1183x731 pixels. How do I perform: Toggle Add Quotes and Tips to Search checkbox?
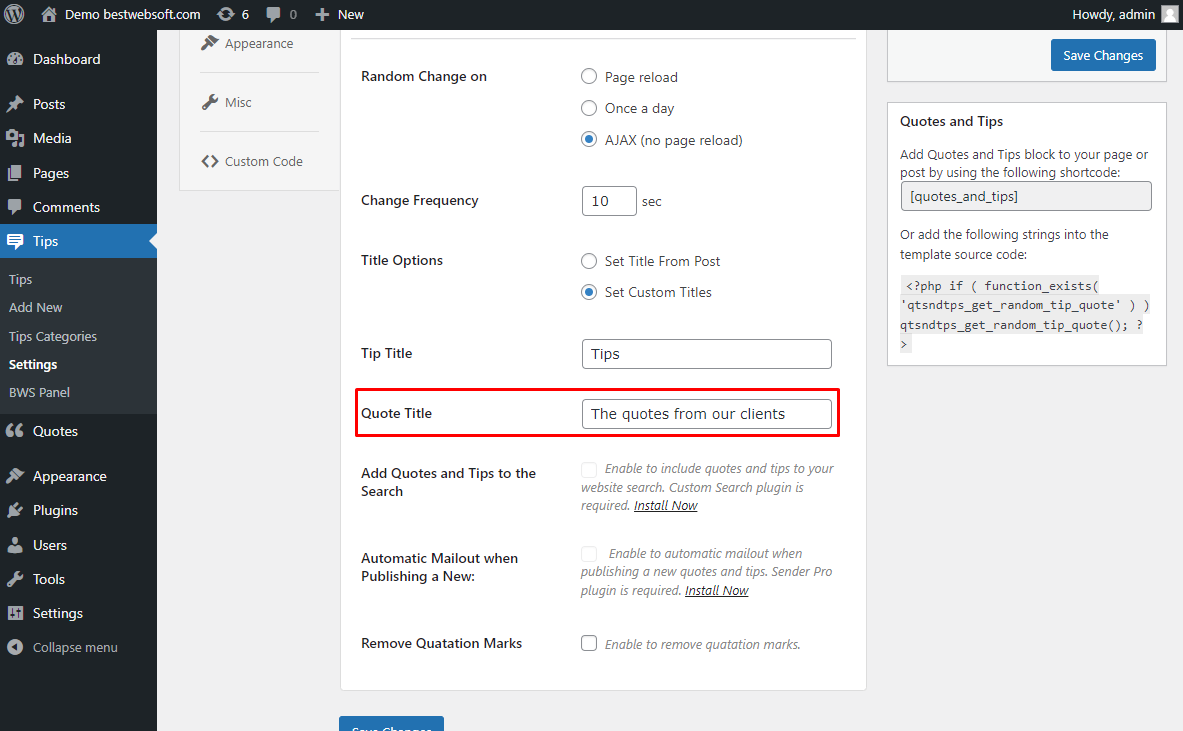[588, 469]
